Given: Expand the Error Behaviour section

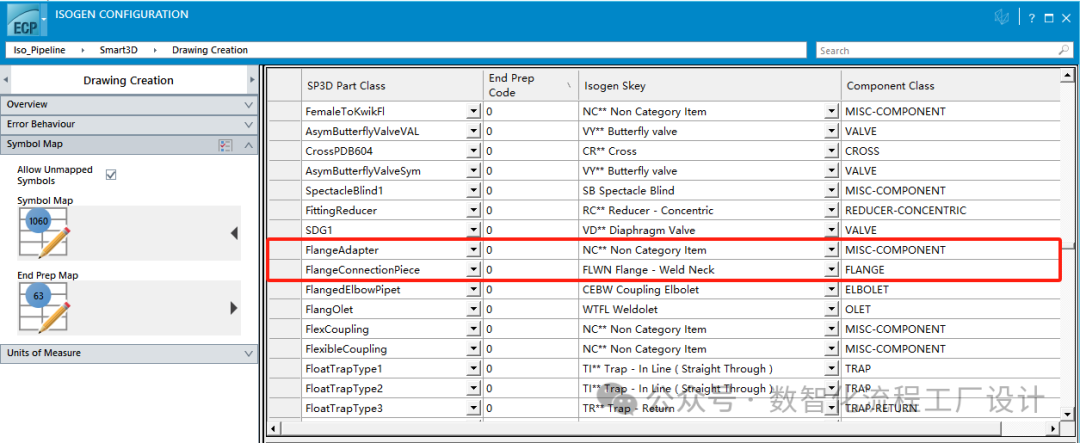Looking at the screenshot, I should coord(129,124).
